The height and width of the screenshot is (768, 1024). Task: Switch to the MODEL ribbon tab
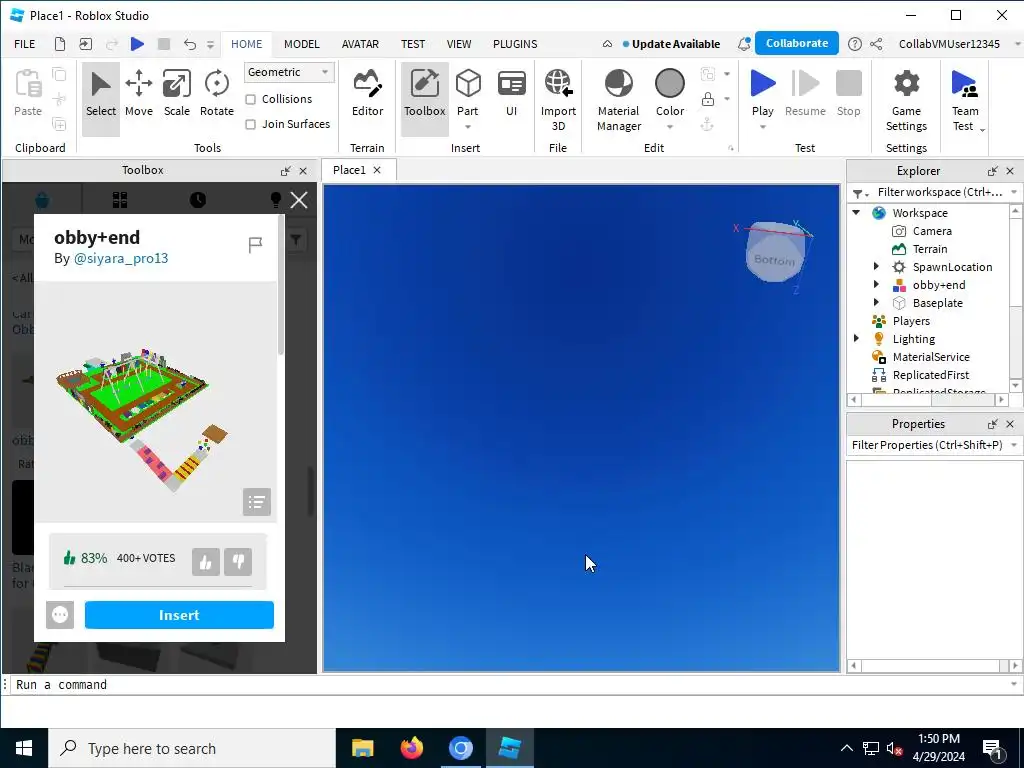(302, 44)
